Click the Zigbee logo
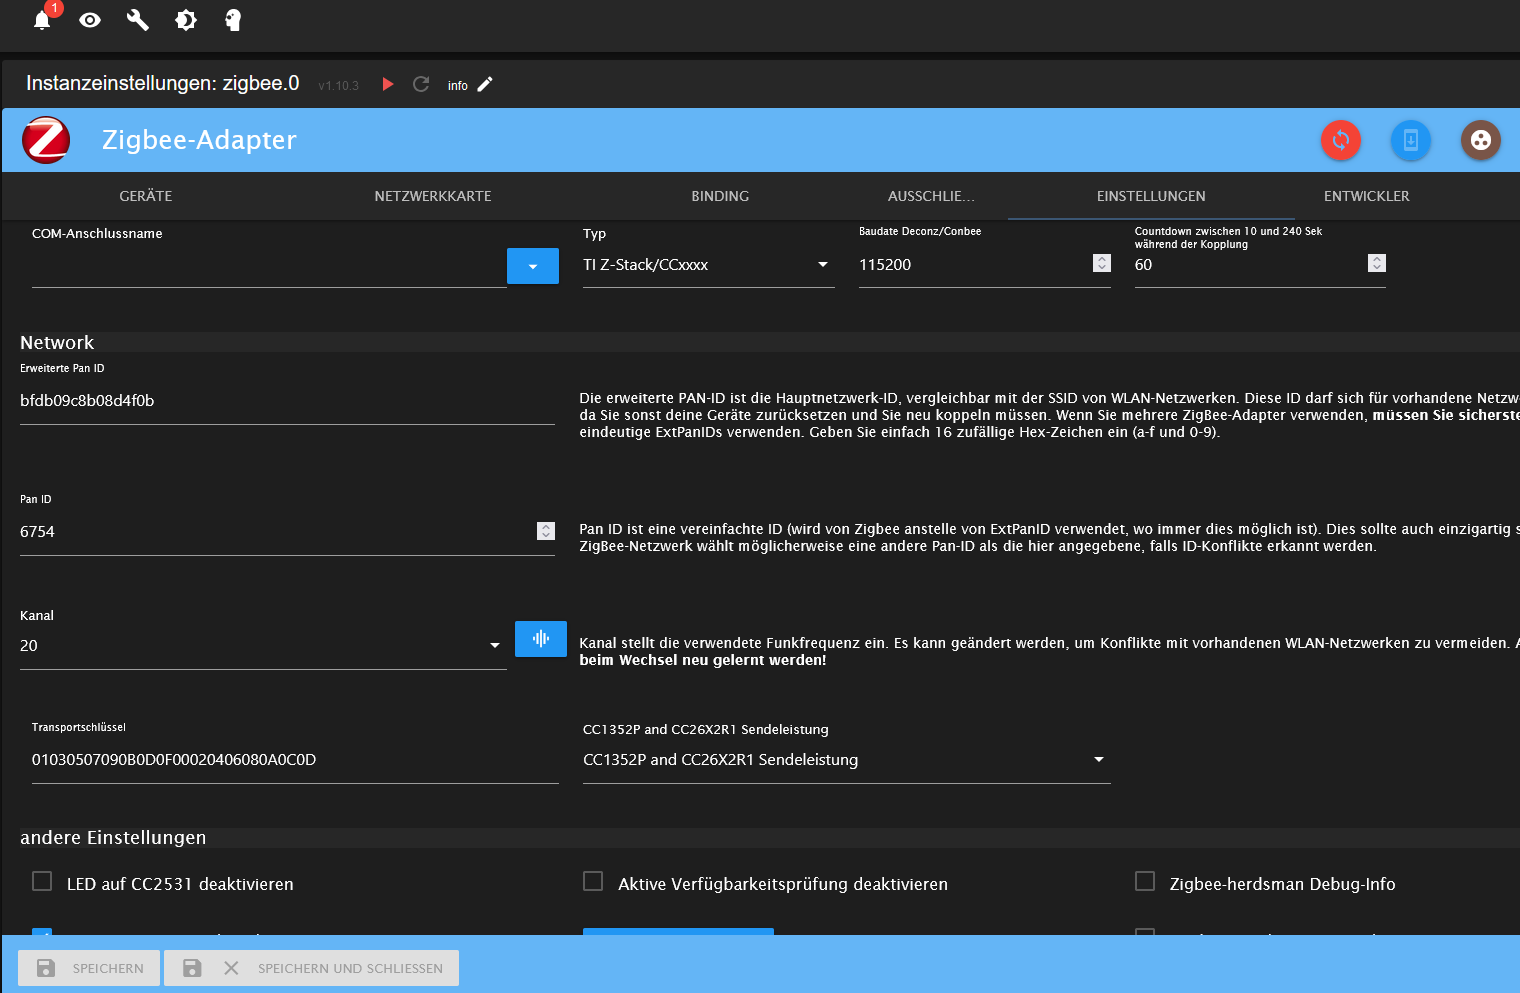Image resolution: width=1520 pixels, height=993 pixels. pyautogui.click(x=46, y=140)
